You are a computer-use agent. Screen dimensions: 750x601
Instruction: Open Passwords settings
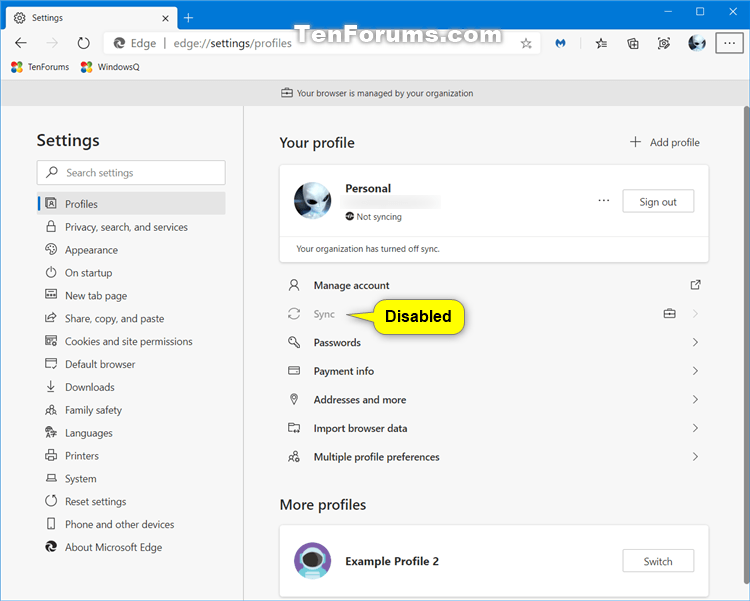[x=494, y=343]
